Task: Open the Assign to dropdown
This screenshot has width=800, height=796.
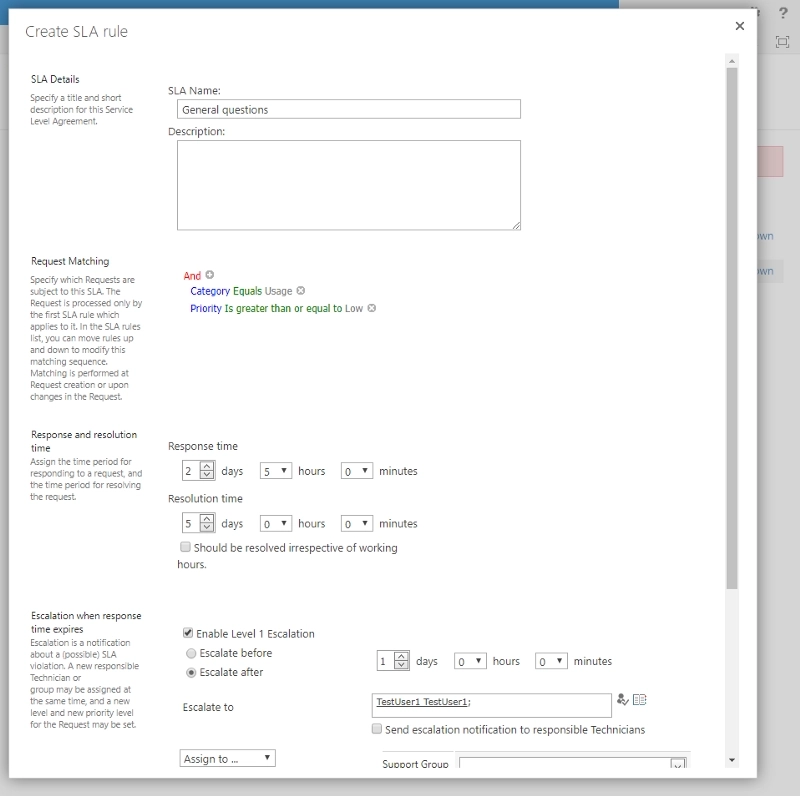Action: (x=227, y=758)
